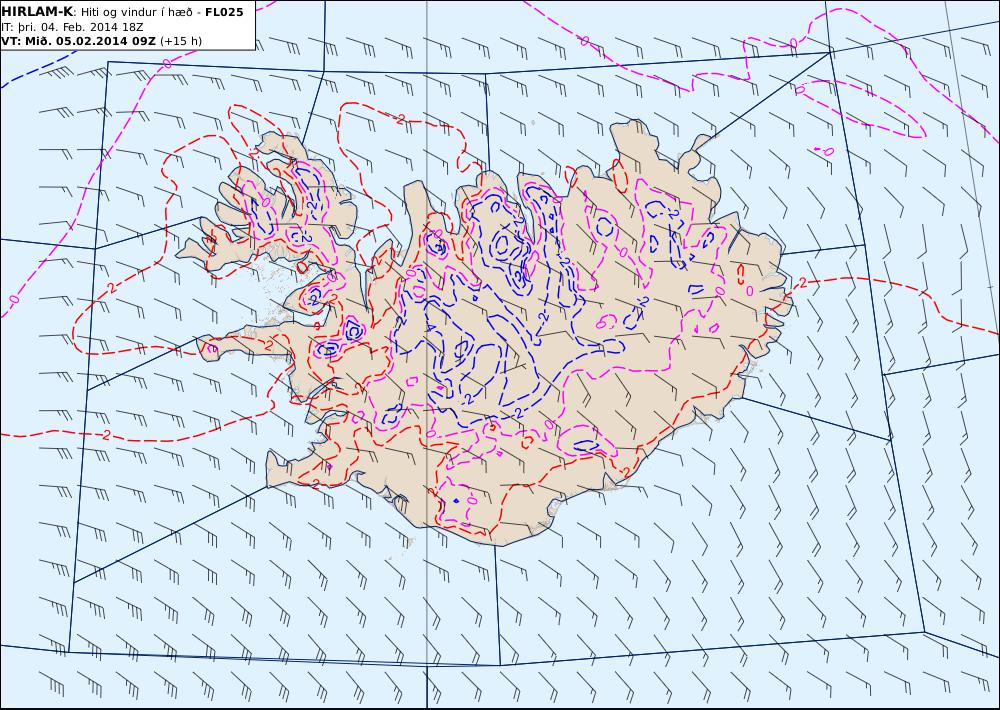1000x710 pixels.
Task: Click the '(+15 h)' forecast offset
Action: pyautogui.click(x=181, y=41)
